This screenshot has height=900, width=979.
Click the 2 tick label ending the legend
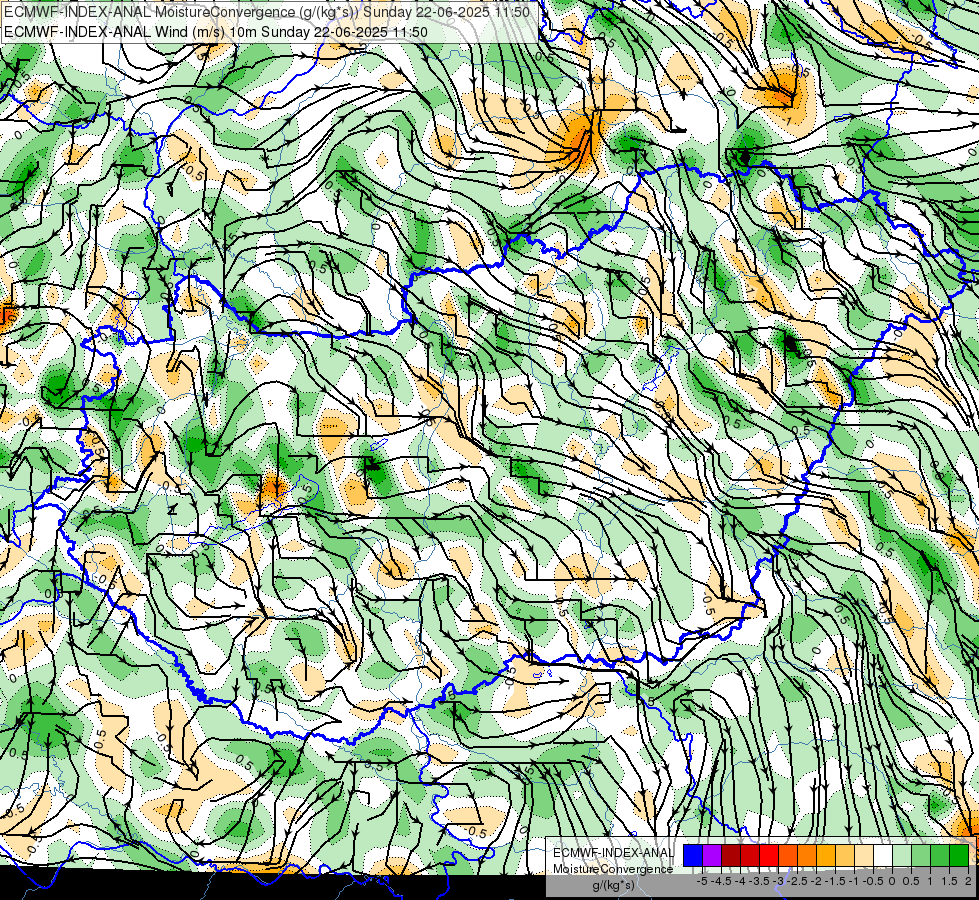tap(968, 881)
